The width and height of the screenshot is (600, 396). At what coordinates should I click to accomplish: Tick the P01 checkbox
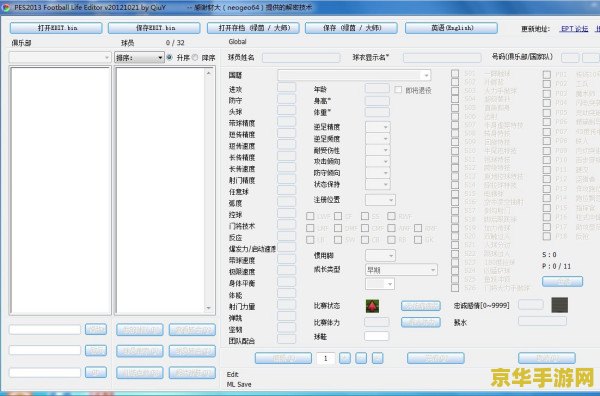click(x=547, y=75)
